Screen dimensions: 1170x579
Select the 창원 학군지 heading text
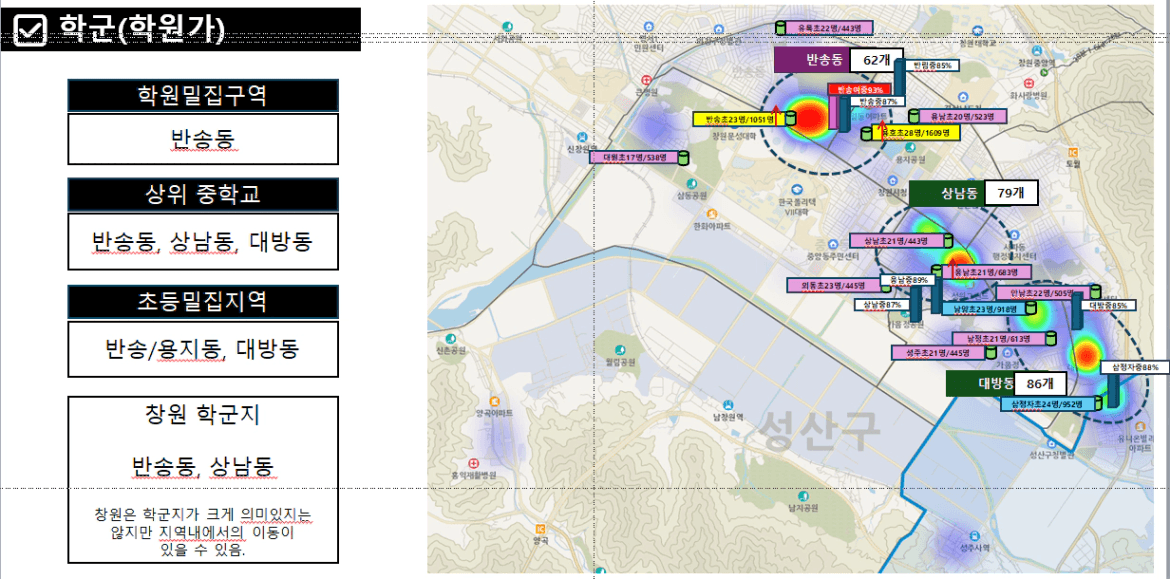tap(203, 416)
